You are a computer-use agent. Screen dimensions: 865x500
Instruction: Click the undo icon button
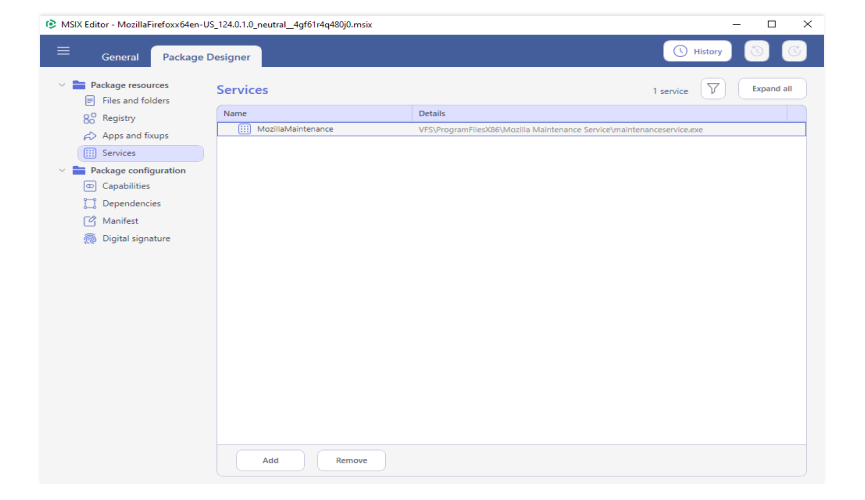pos(757,51)
